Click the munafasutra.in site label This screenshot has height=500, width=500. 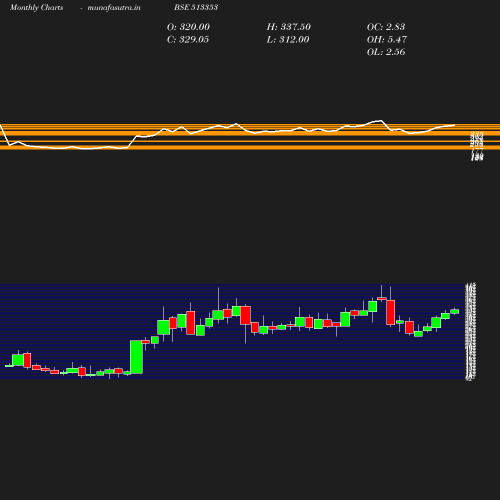coord(114,7)
